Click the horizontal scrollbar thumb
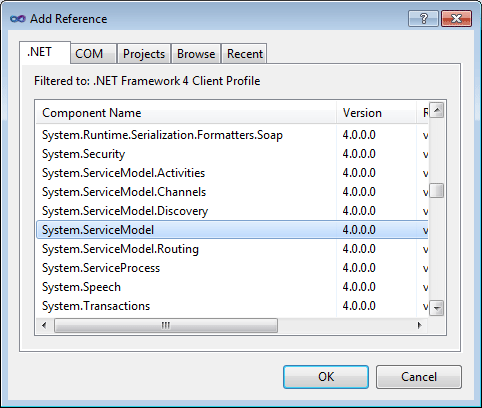 point(166,325)
